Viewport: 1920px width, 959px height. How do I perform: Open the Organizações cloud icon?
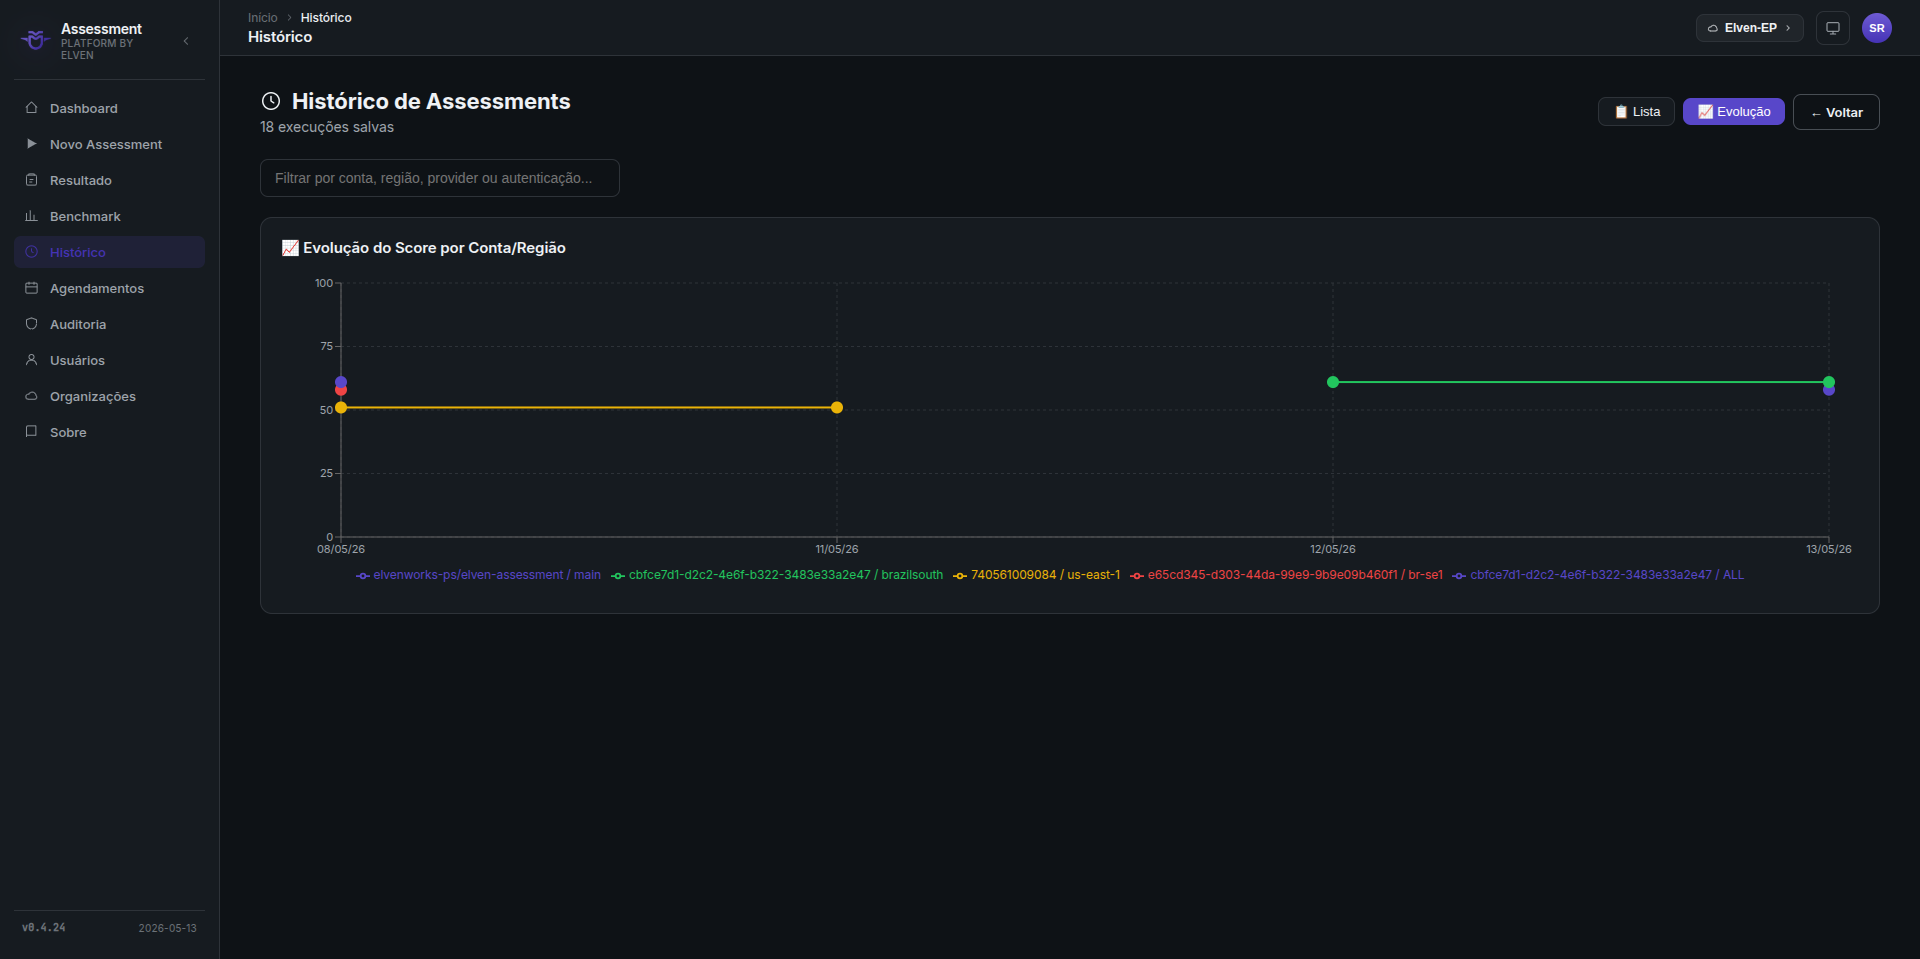(31, 396)
